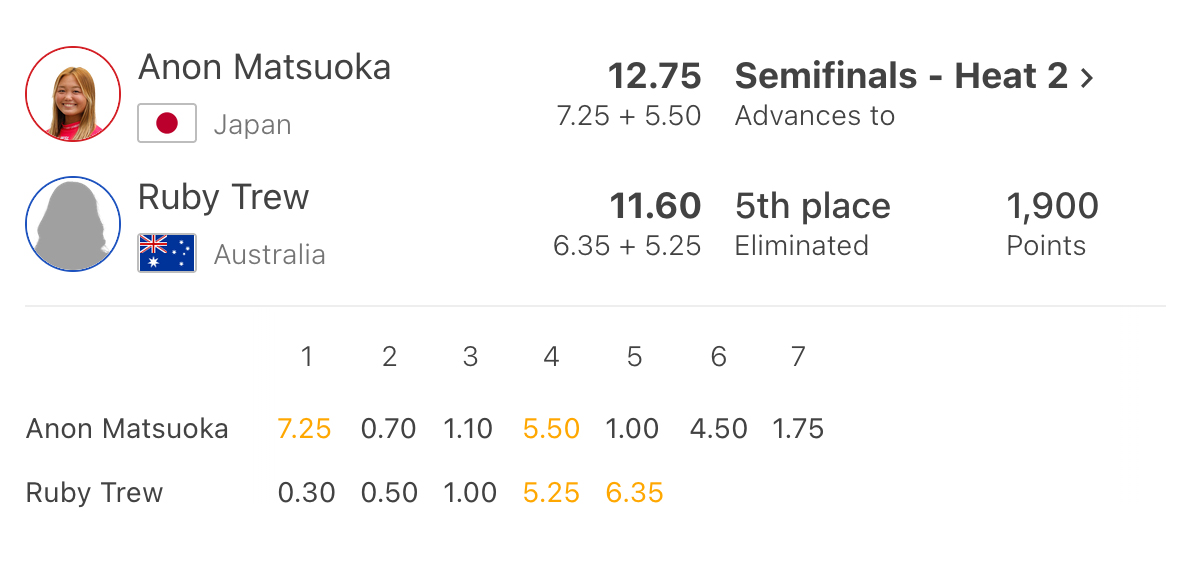Click Anon Matsuoka name in header
Viewport: 1177px width, 575px height.
264,68
